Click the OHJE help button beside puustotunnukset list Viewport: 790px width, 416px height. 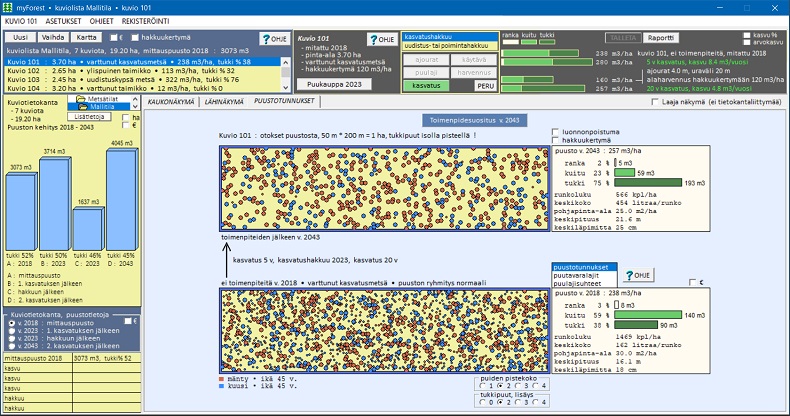636,275
